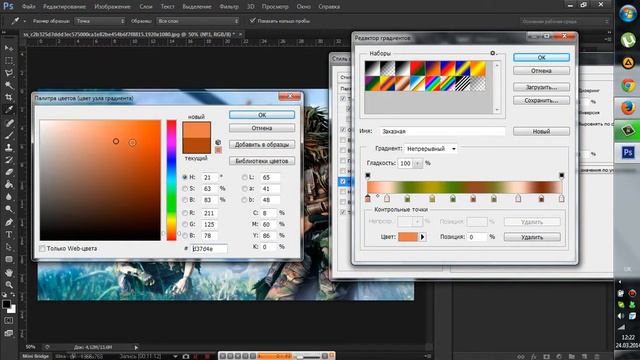
Task: Open the 'Окно' menu
Action: point(303,7)
